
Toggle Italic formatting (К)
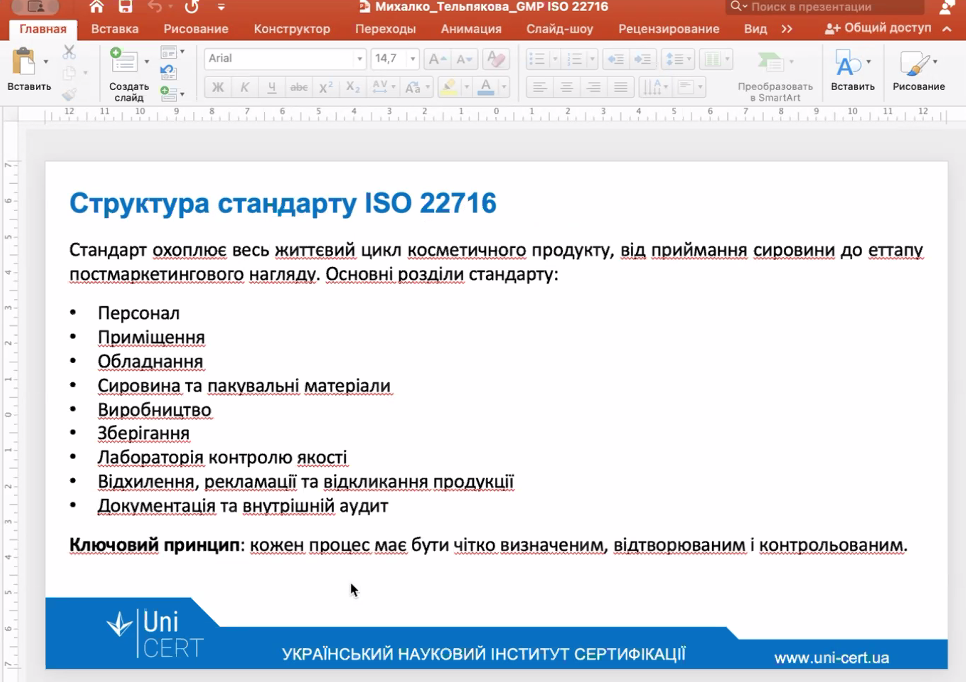(x=245, y=88)
